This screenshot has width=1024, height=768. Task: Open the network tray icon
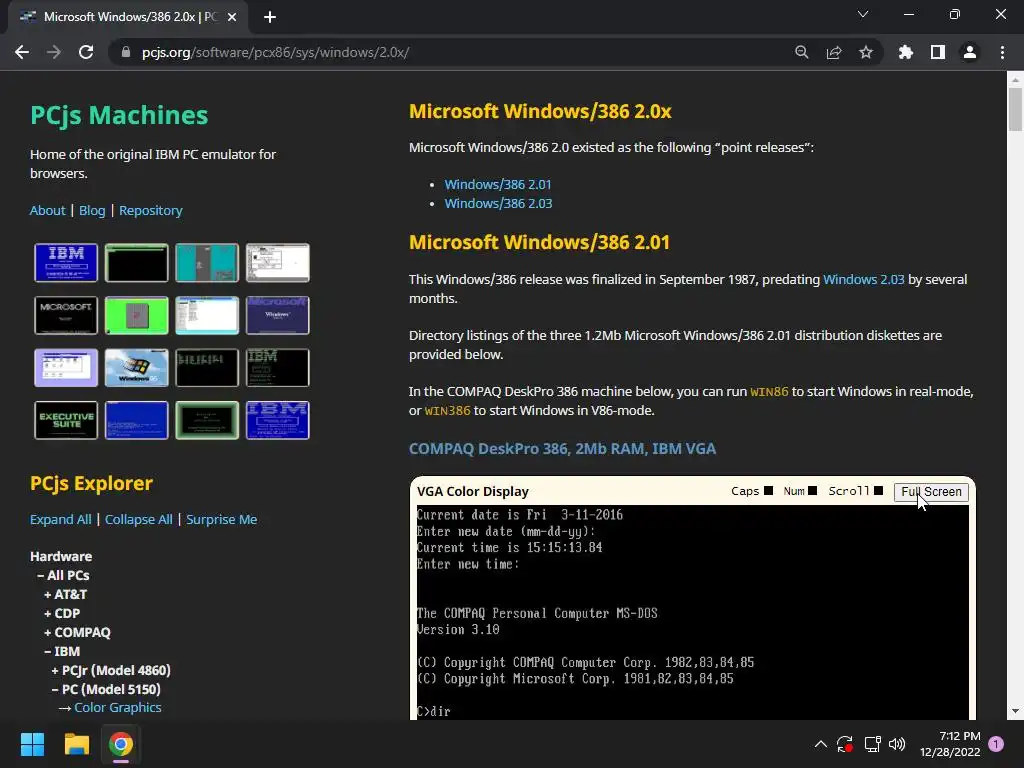tap(872, 744)
